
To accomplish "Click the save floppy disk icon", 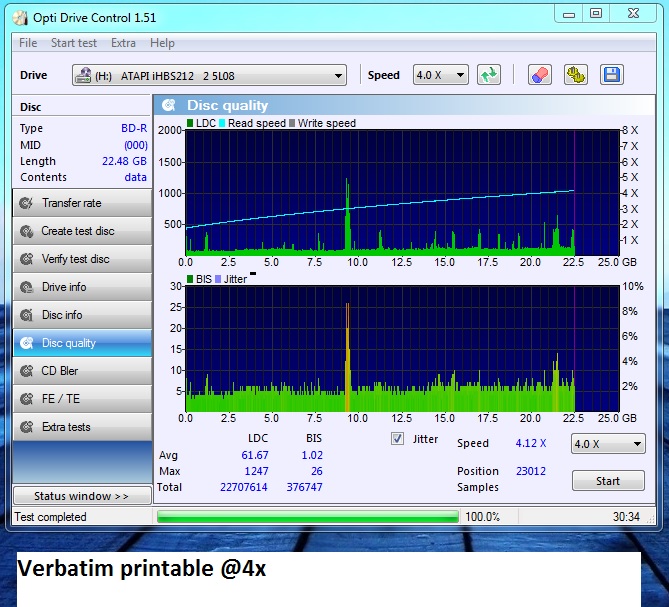I will coord(611,75).
